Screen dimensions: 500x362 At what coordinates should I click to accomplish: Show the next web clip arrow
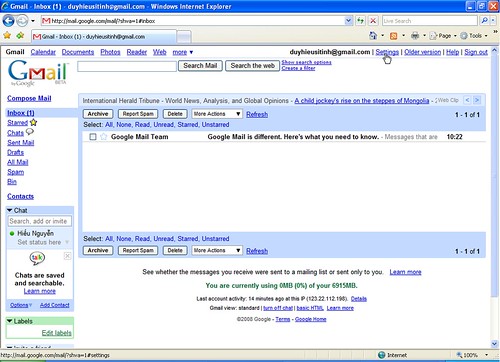click(477, 100)
